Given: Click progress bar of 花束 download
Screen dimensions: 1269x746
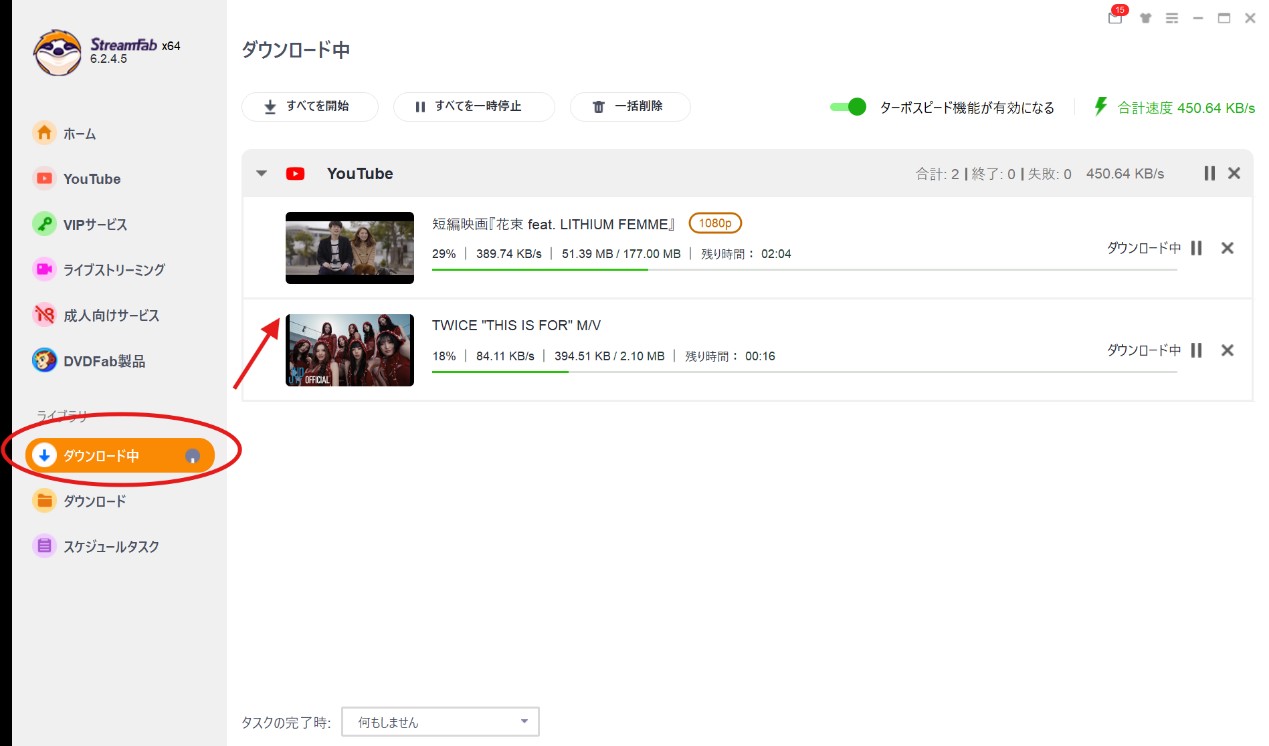Looking at the screenshot, I should coord(804,269).
